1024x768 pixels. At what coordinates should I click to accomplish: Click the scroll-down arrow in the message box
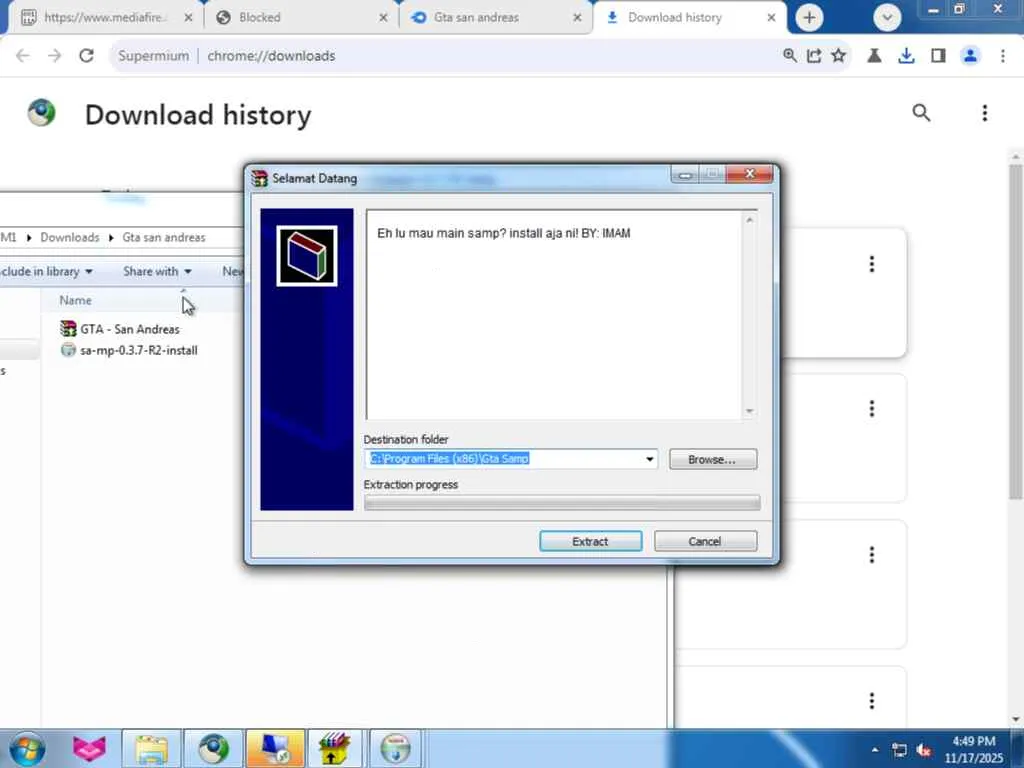749,411
